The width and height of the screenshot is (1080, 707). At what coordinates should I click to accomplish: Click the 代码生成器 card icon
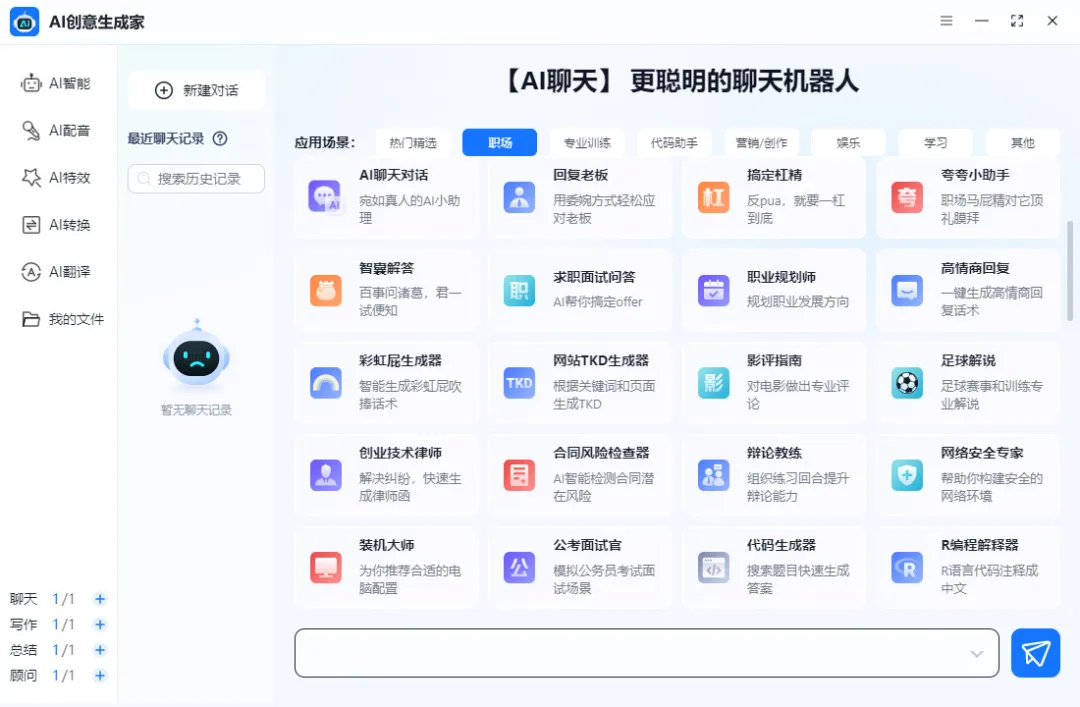pos(712,567)
